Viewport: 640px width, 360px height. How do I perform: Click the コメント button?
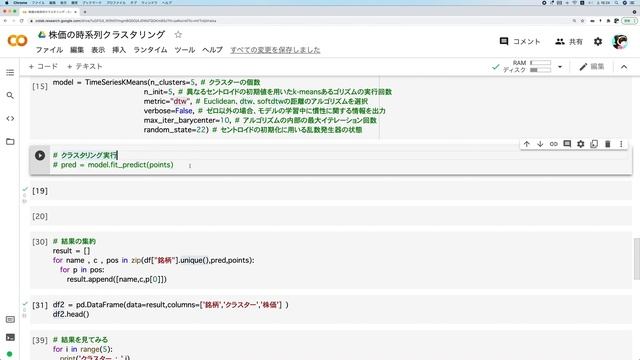pos(520,41)
